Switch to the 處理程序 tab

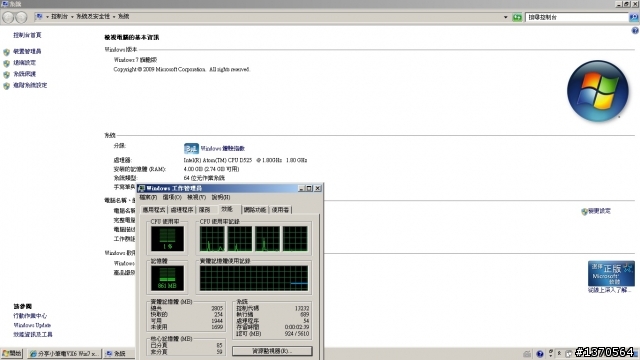[182, 210]
